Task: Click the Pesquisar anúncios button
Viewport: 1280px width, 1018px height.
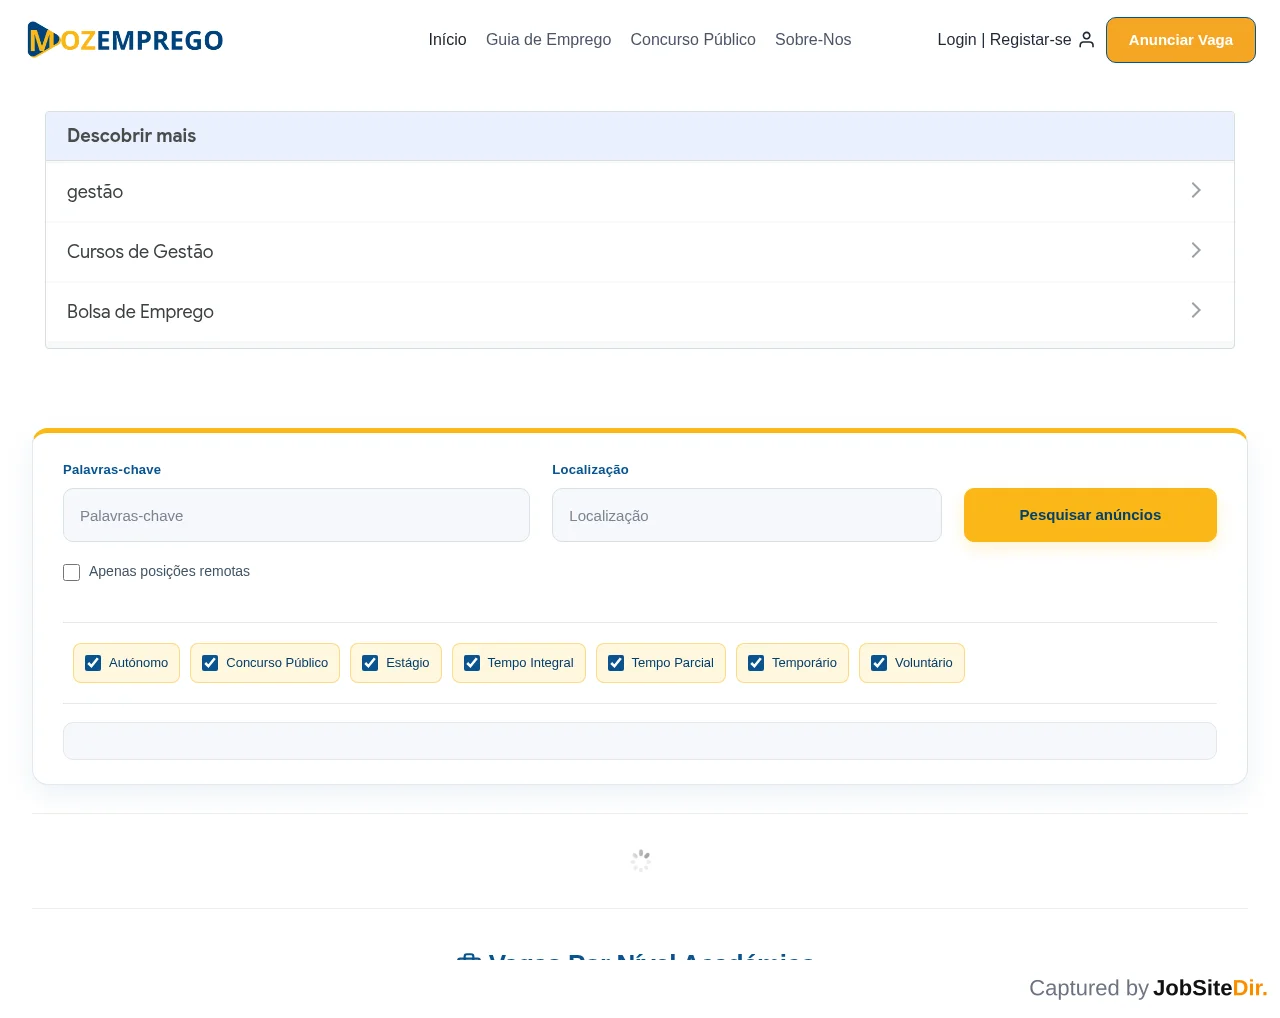Action: [x=1090, y=515]
